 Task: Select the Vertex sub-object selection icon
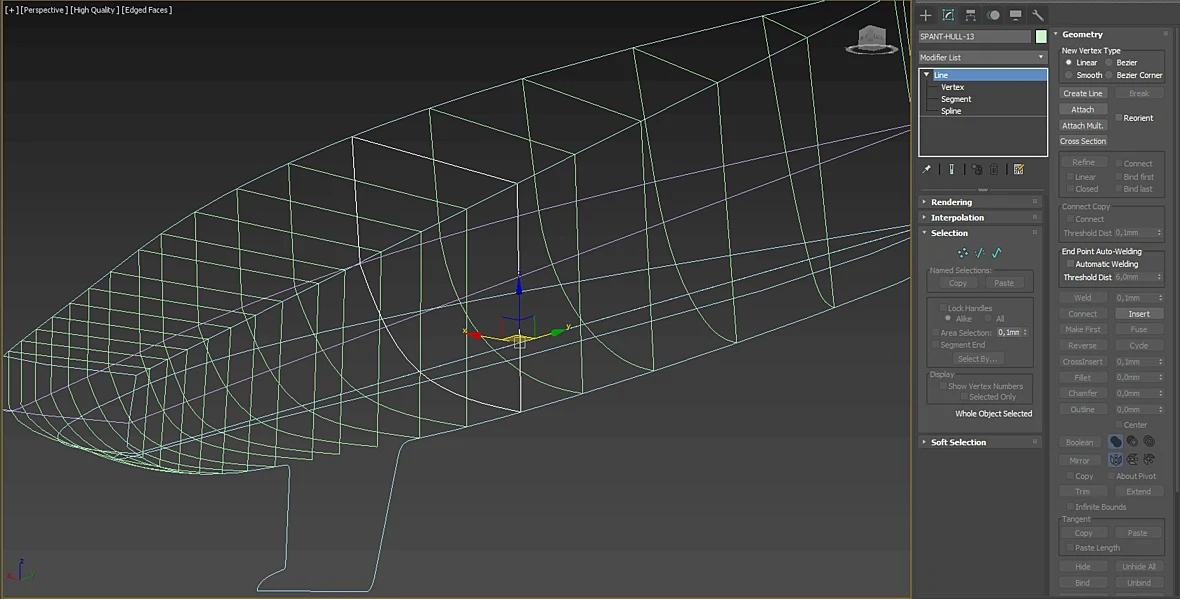(963, 253)
